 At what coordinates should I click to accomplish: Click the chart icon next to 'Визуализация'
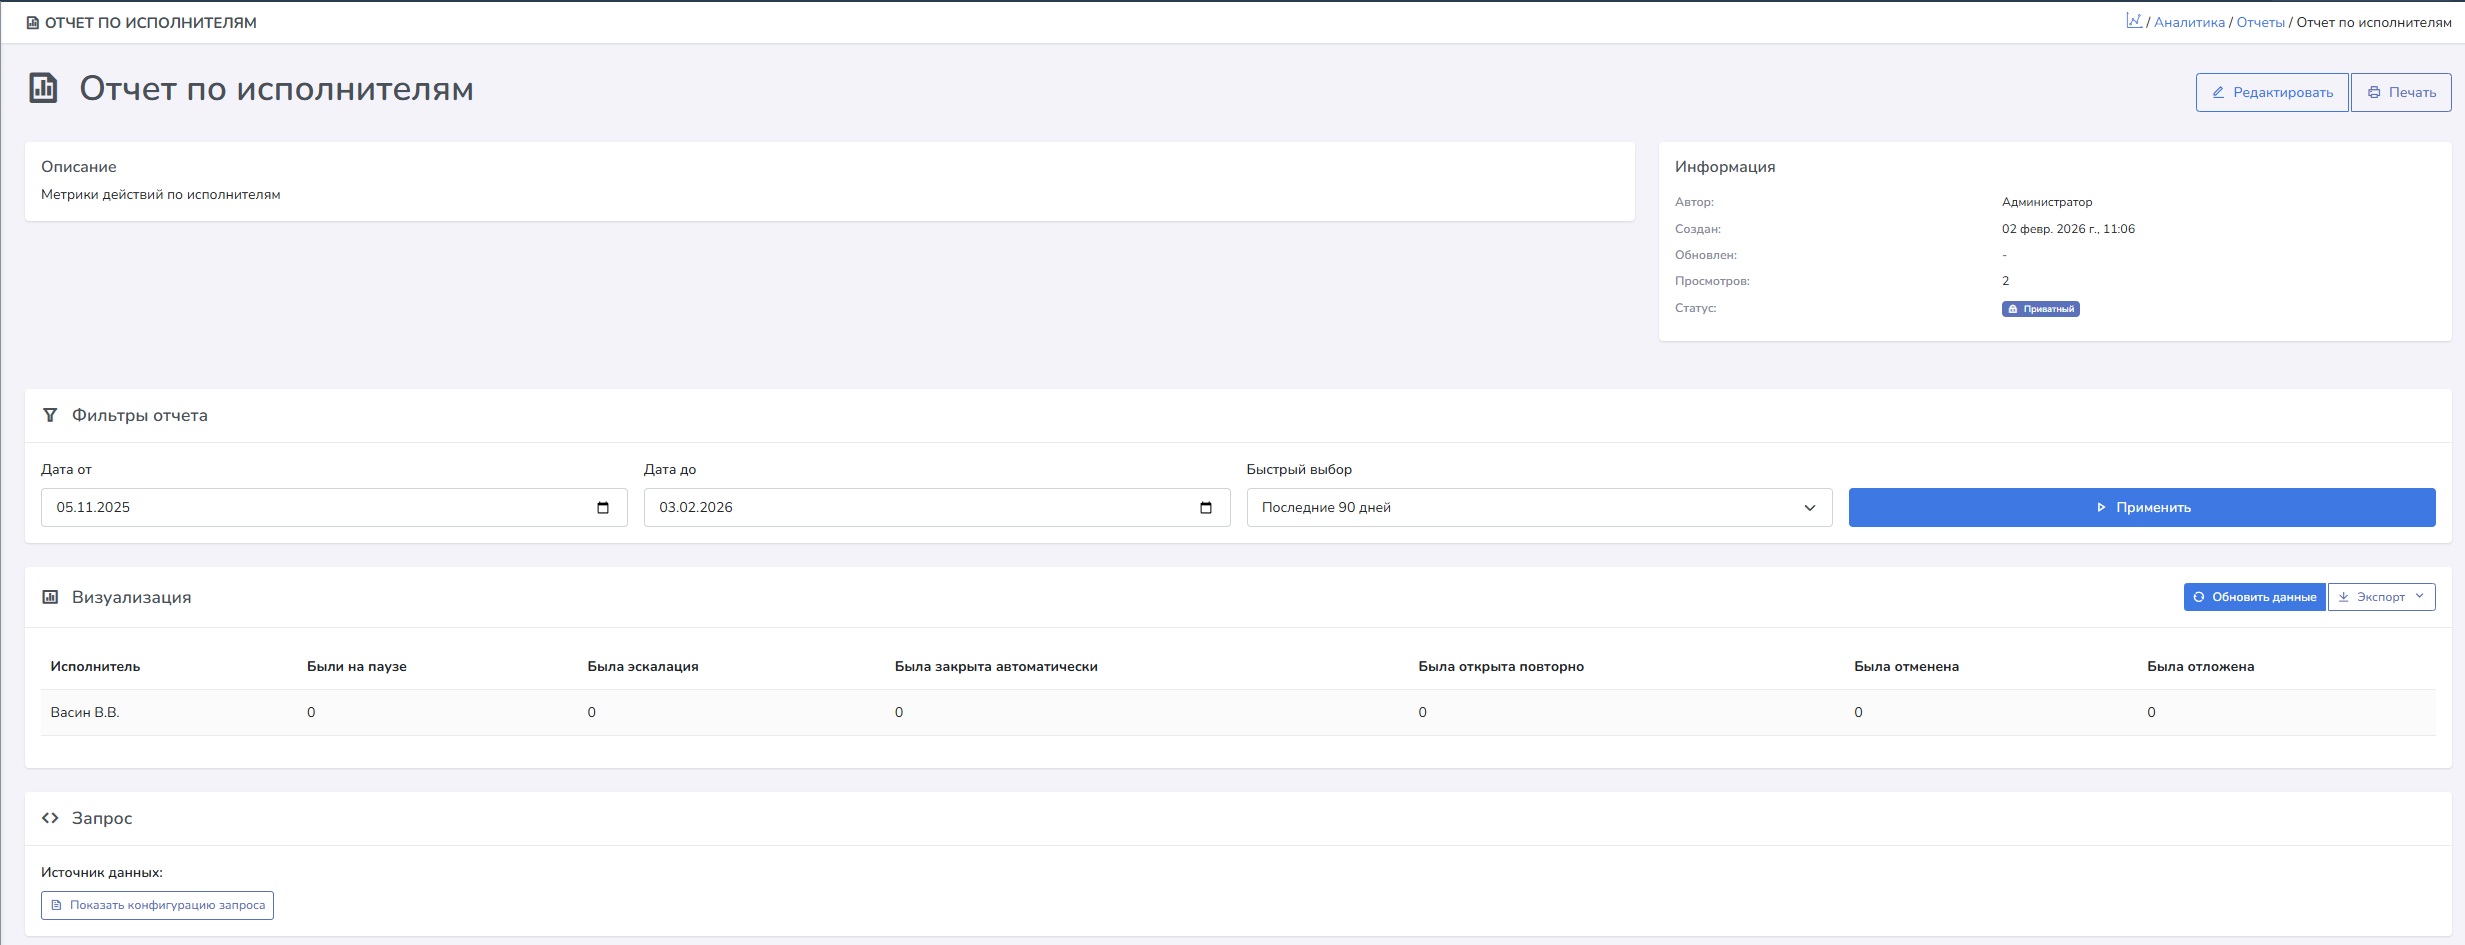[x=50, y=597]
